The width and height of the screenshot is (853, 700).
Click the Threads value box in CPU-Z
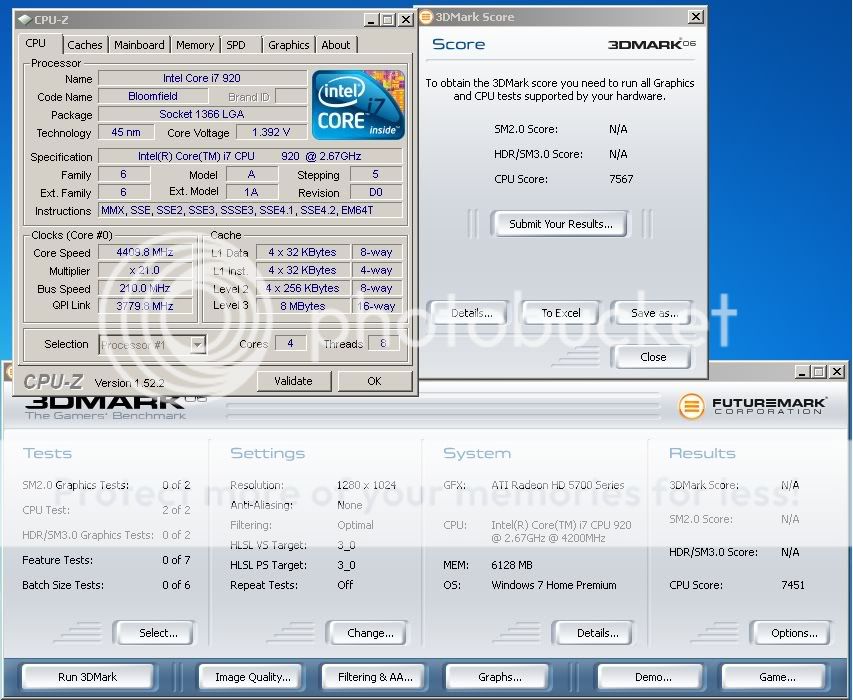[383, 343]
